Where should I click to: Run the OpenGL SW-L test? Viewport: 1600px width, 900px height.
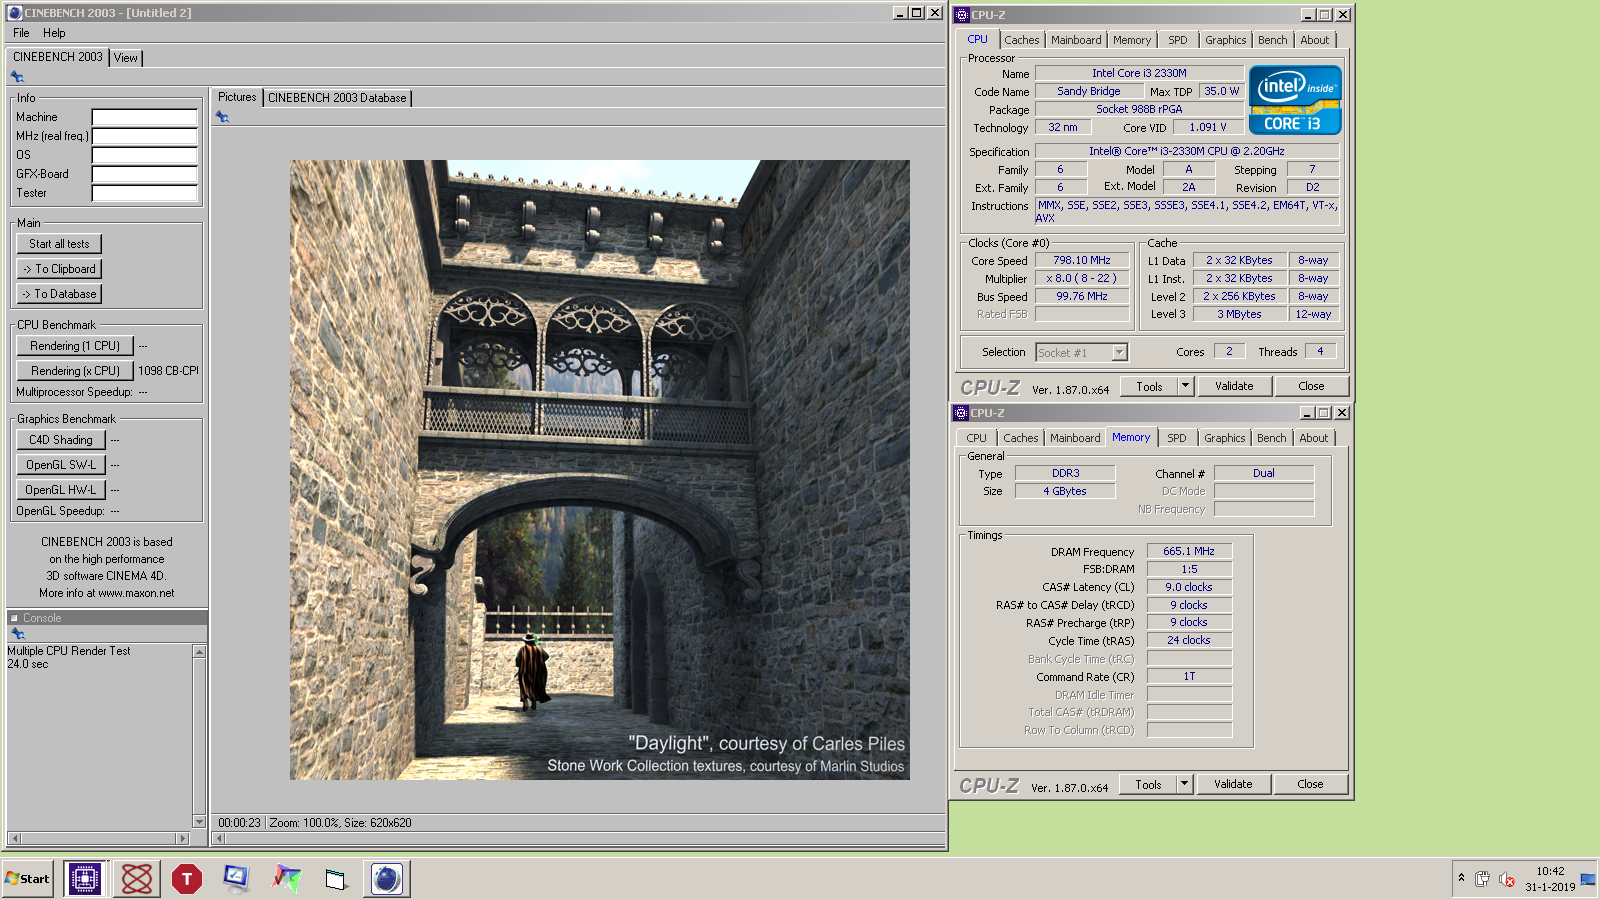[x=61, y=465]
